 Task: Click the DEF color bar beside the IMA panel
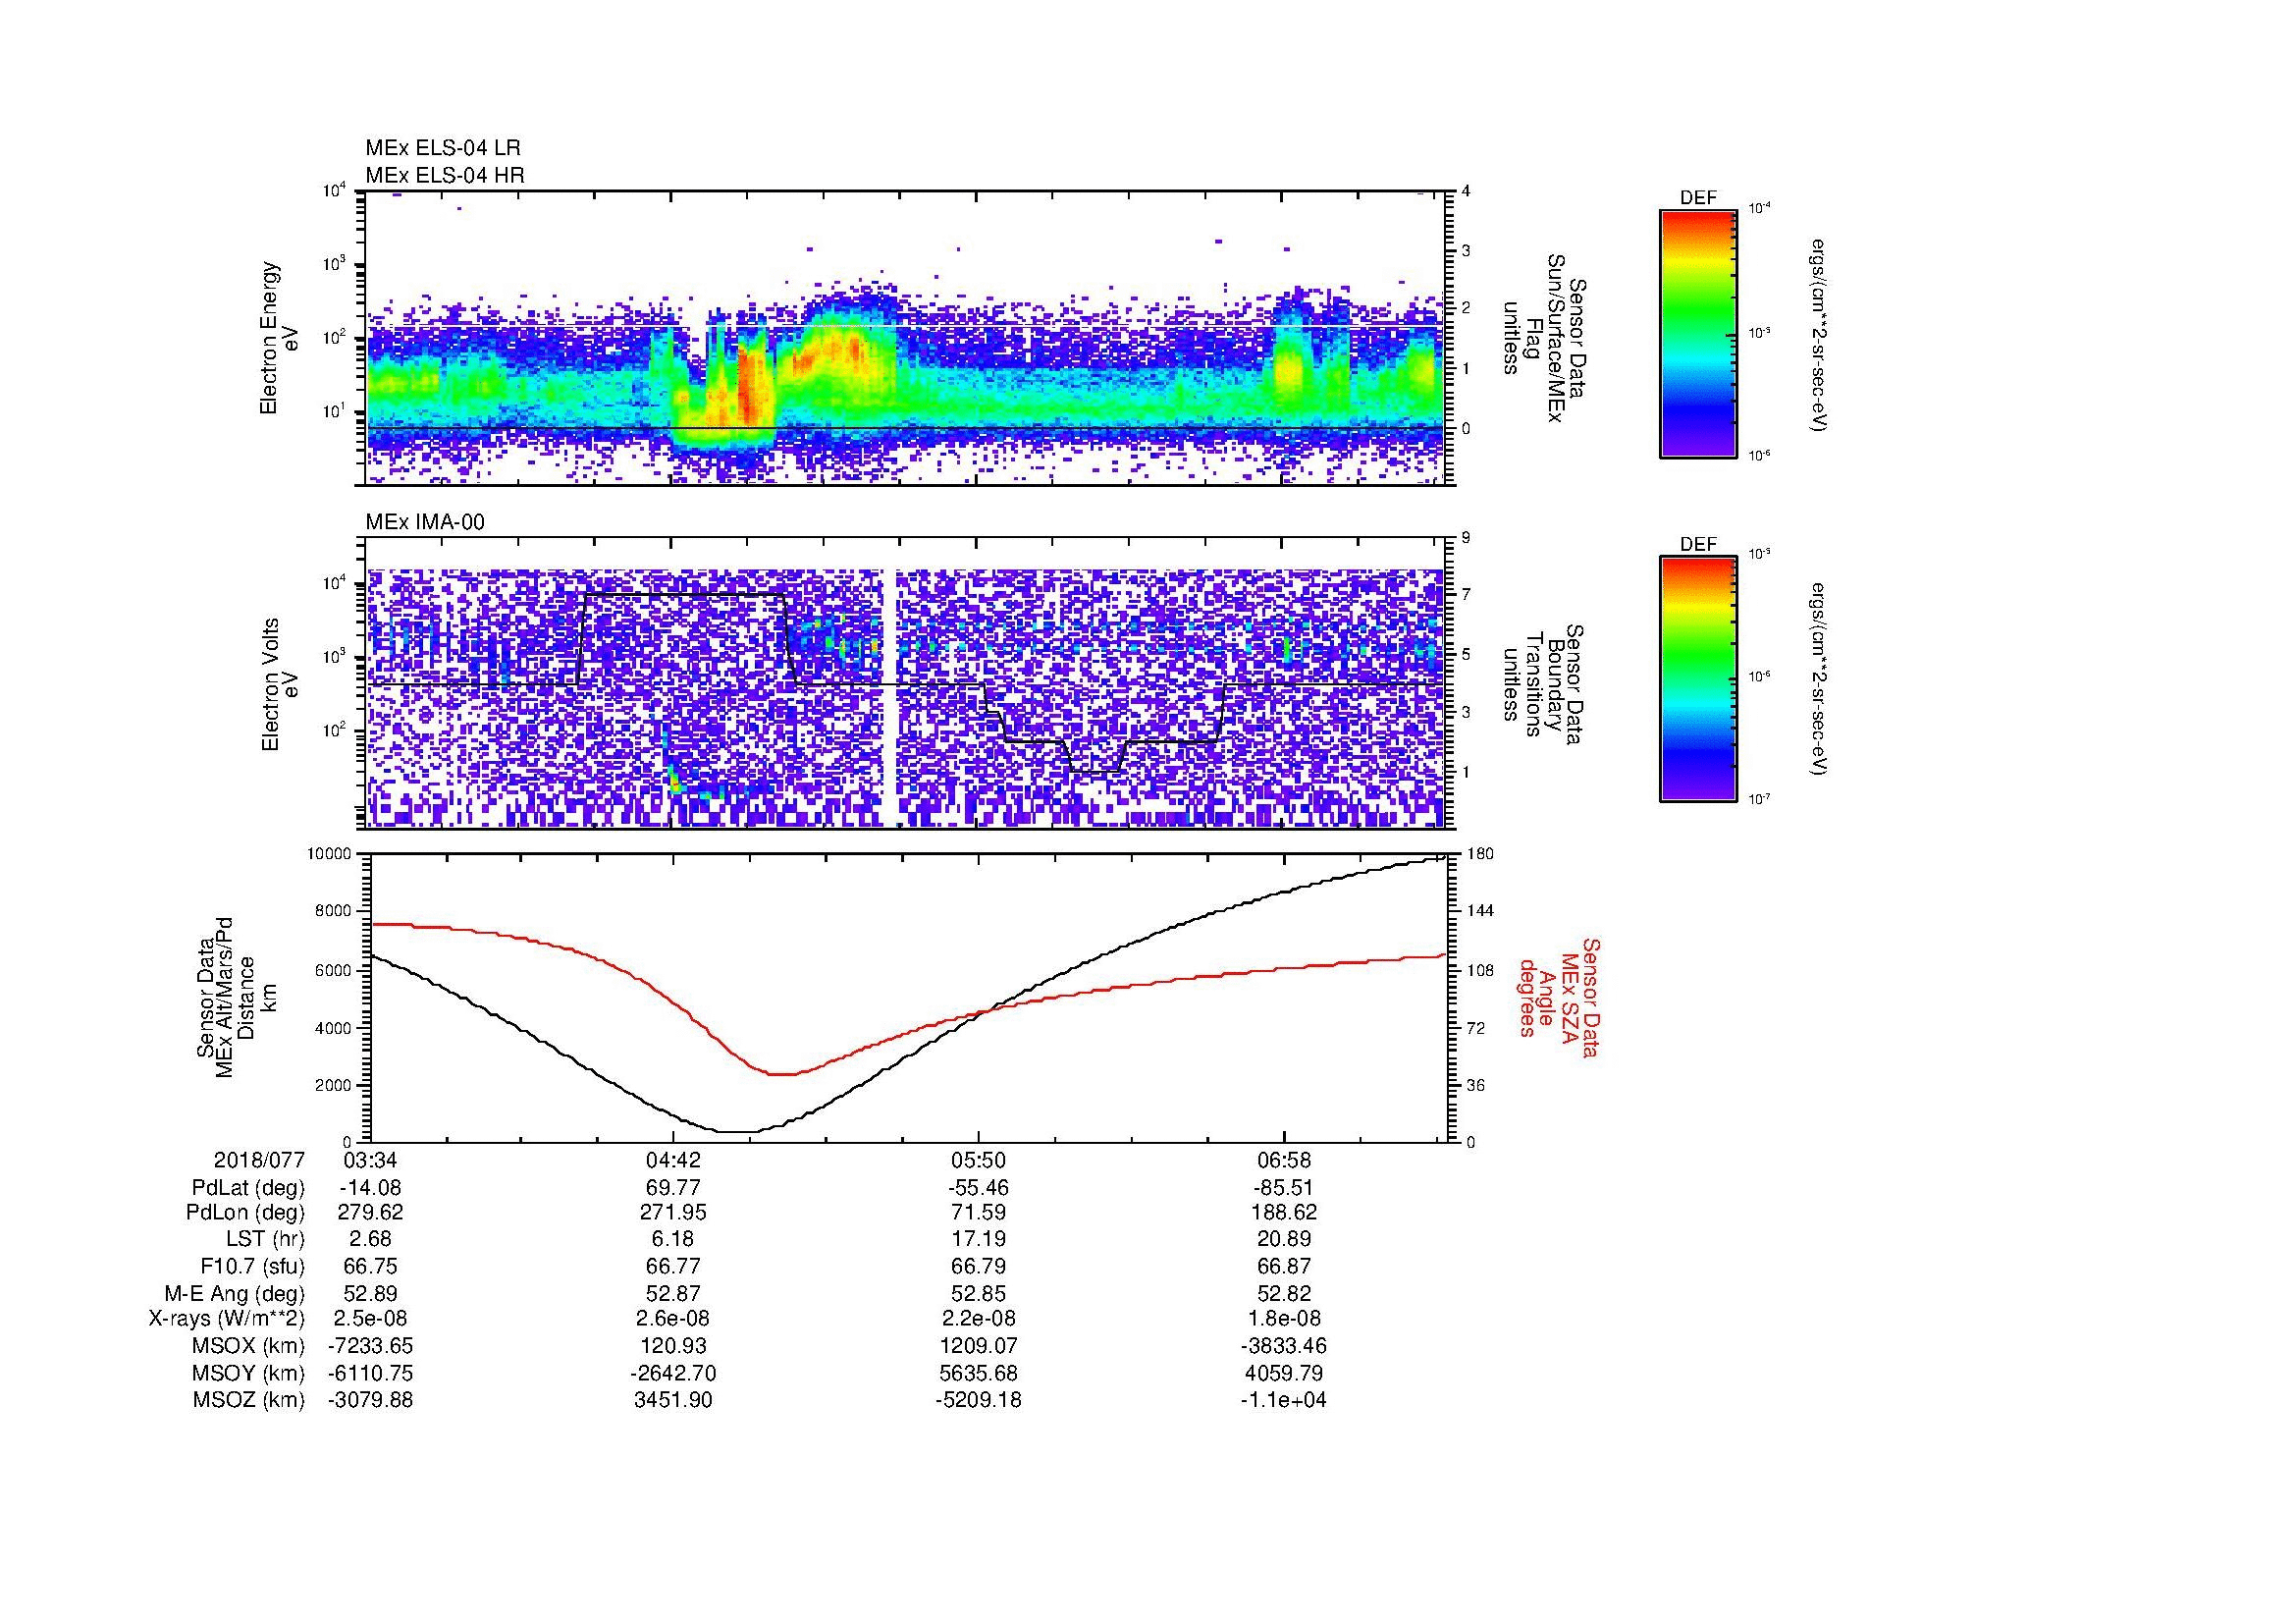(1698, 679)
